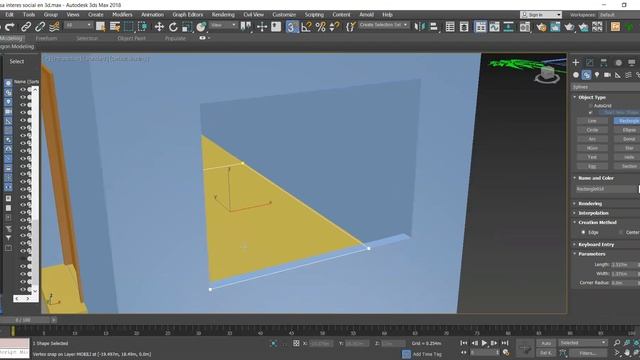This screenshot has width=640, height=360.
Task: Open Create Selection Set dropdown
Action: coord(384,25)
